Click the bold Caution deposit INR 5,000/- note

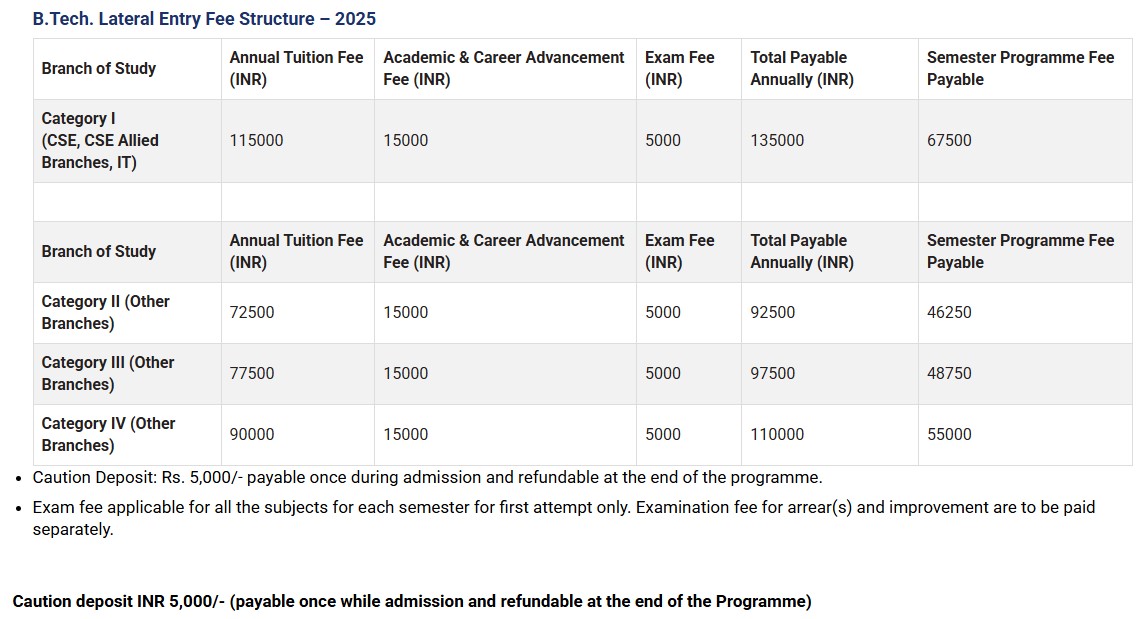tap(412, 601)
